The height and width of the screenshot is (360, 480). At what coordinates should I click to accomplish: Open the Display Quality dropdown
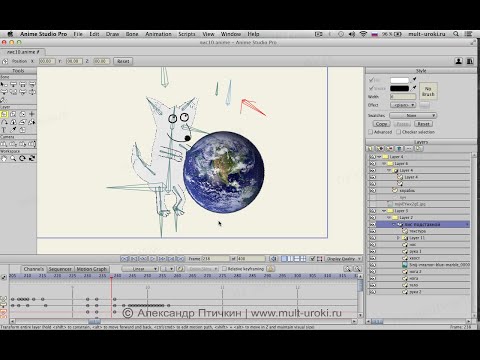(343, 259)
